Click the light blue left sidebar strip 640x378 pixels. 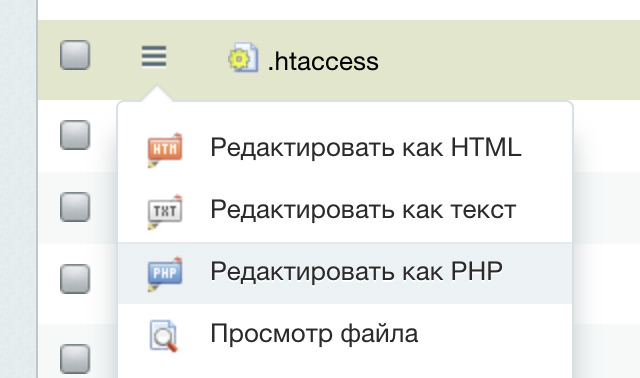(x=18, y=189)
